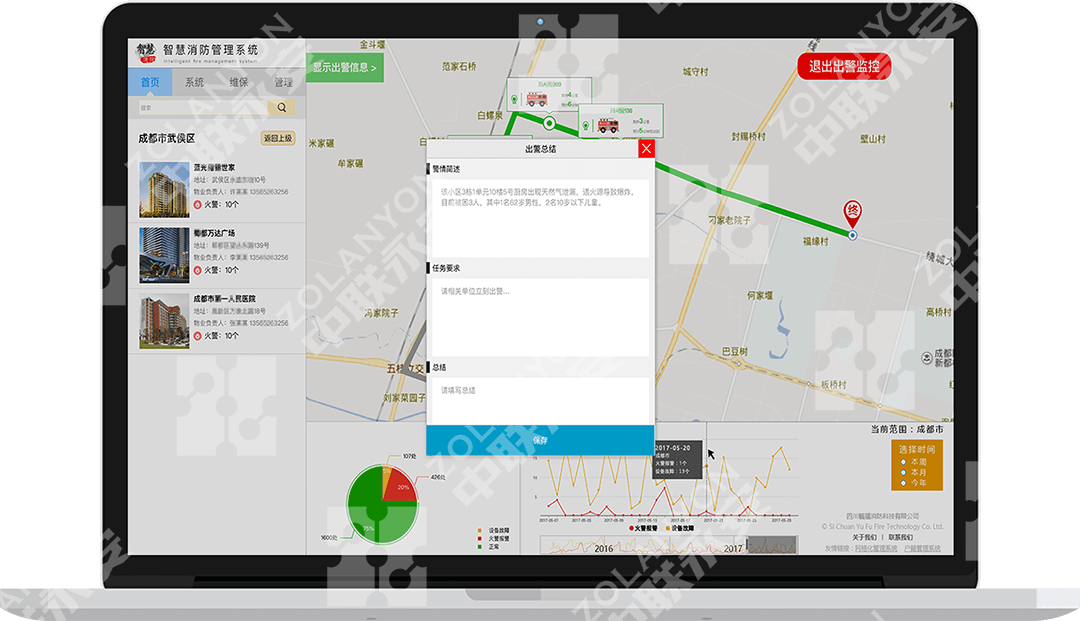Click the 任务要求 text area
This screenshot has height=621, width=1080.
click(x=540, y=317)
